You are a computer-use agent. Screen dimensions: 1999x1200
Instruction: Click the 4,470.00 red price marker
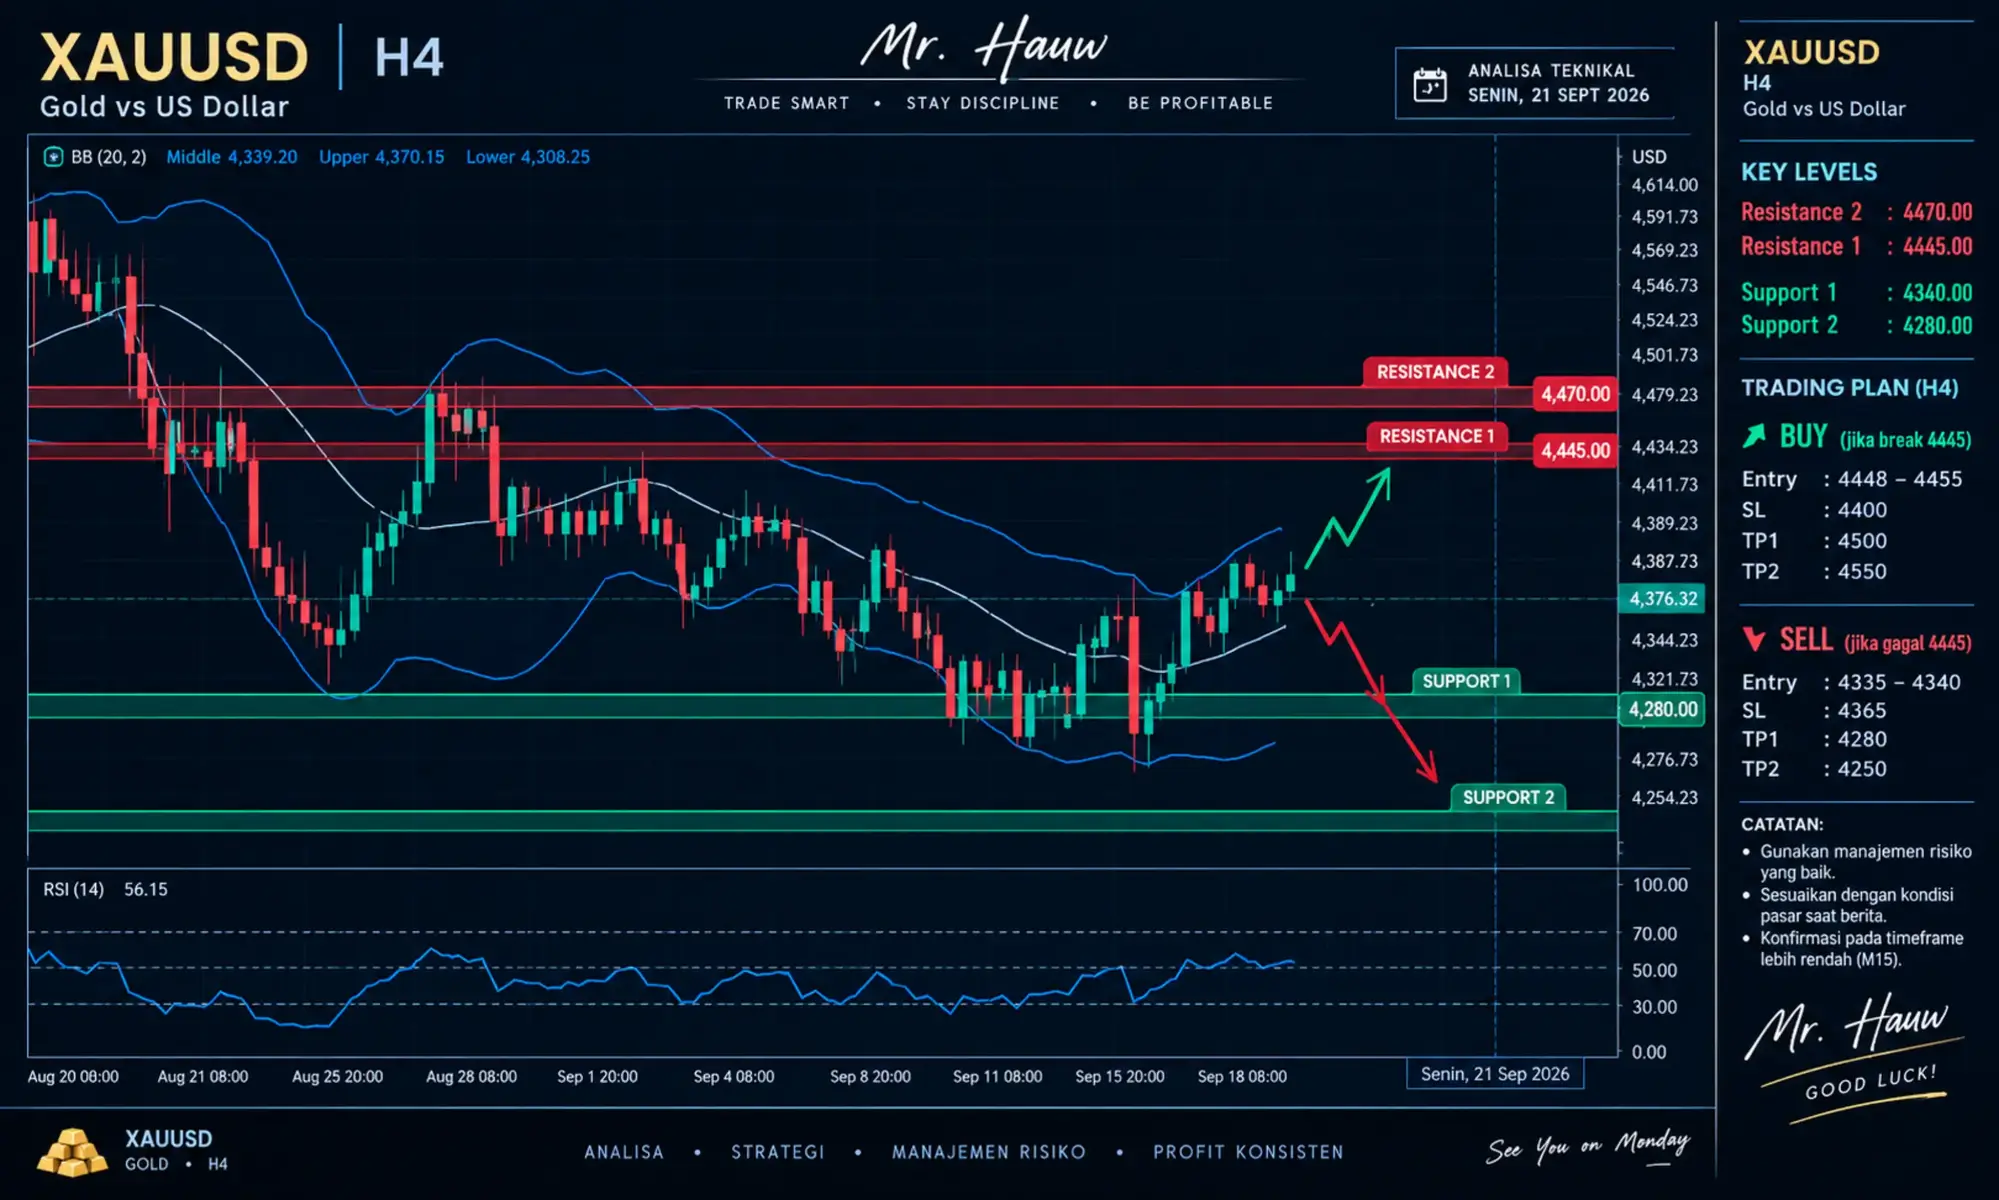click(x=1575, y=394)
